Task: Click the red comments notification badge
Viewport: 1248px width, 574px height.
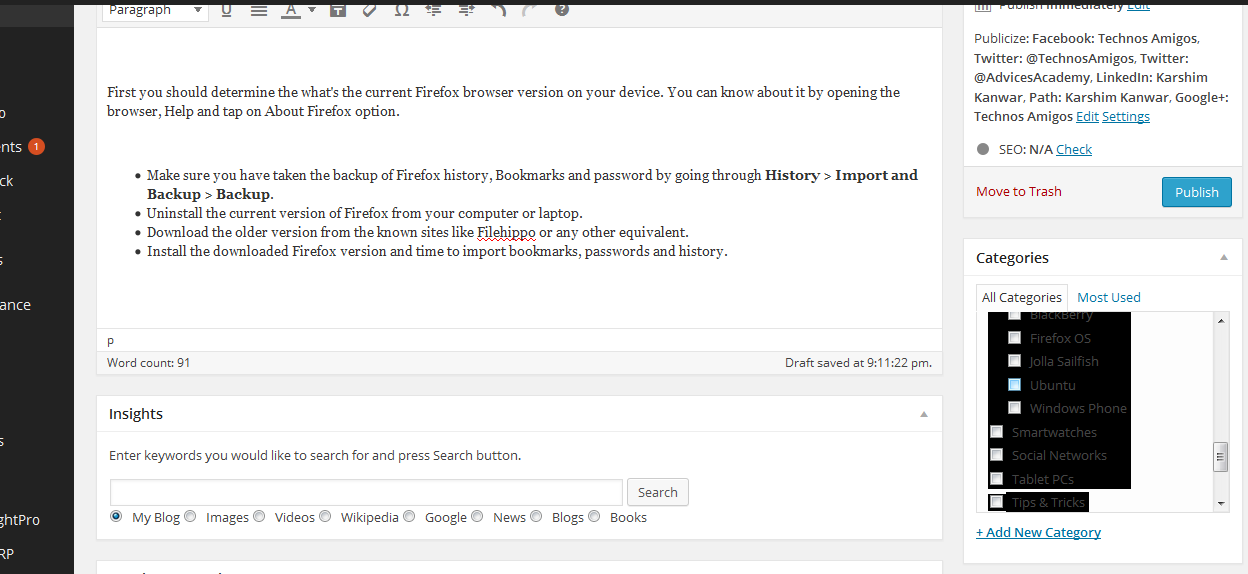Action: coord(36,147)
